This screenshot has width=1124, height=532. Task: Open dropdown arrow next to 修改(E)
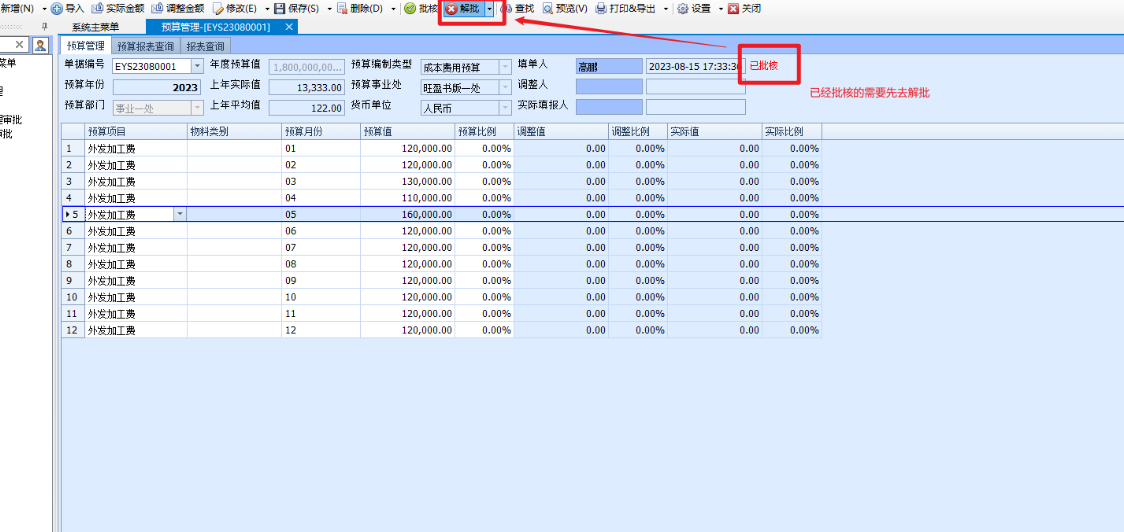[267, 9]
